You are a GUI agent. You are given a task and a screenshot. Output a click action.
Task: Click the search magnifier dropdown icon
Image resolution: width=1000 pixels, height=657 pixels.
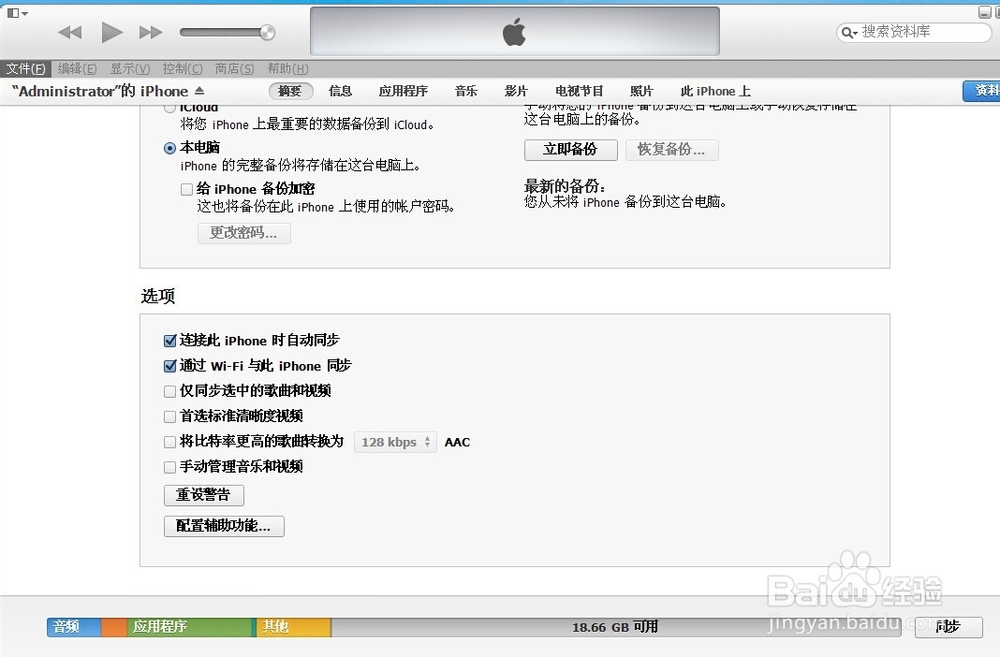(849, 32)
